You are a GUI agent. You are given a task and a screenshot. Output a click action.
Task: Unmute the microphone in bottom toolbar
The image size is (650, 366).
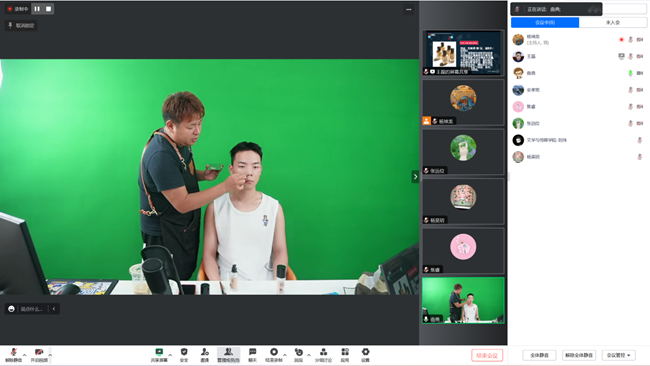click(x=13, y=355)
